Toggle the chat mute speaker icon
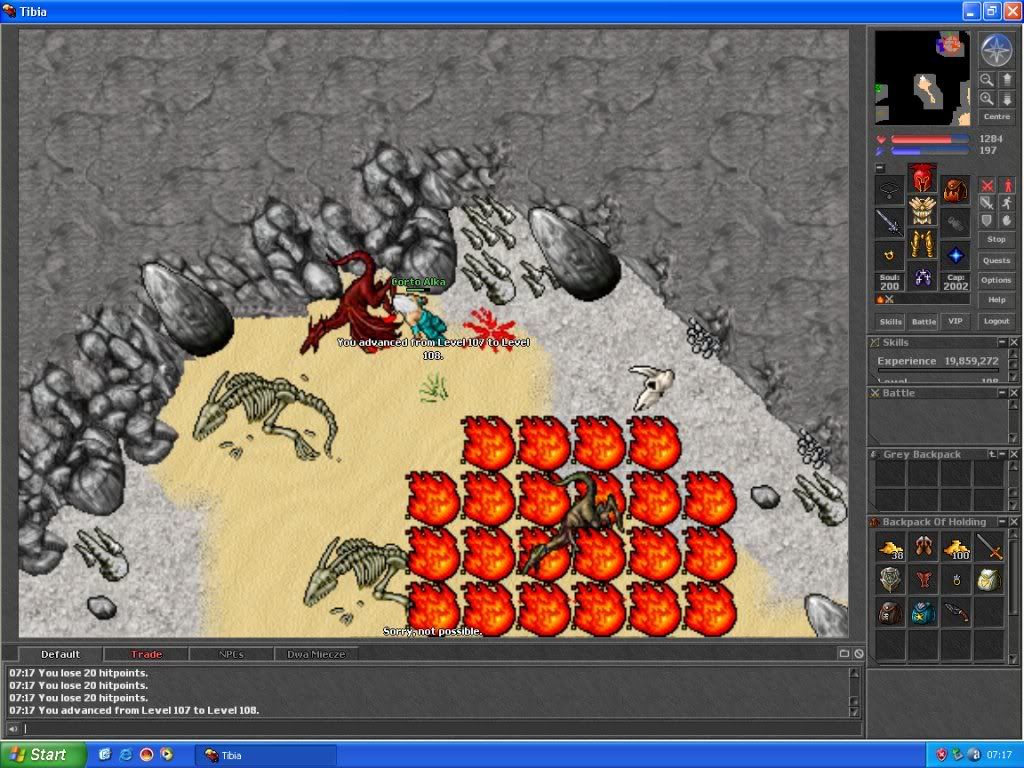 tap(12, 729)
